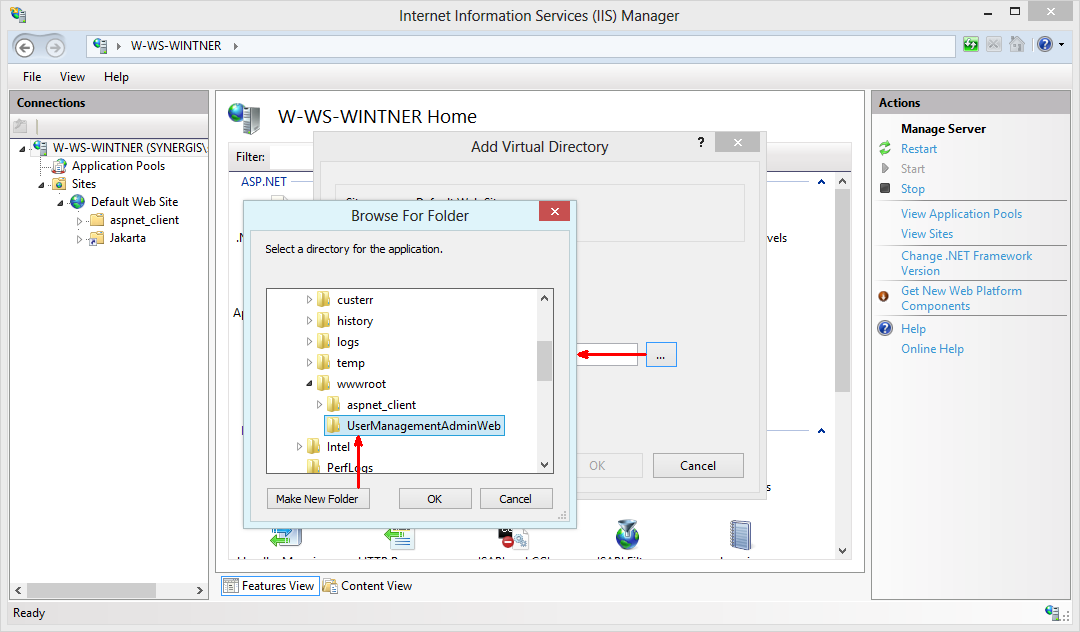Click the Stop server square icon
Viewport: 1080px width, 632px height.
click(887, 188)
